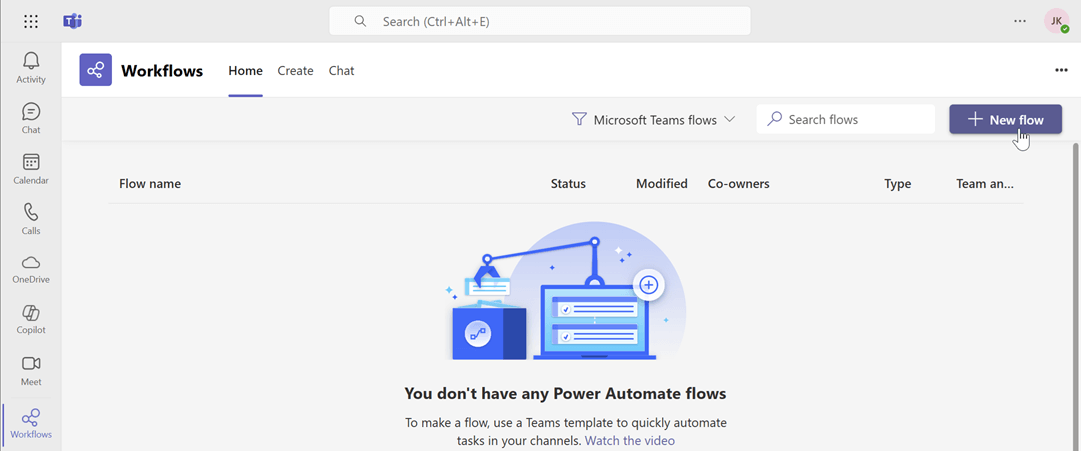This screenshot has width=1081, height=451.
Task: Open the Activity bell icon
Action: pyautogui.click(x=31, y=68)
